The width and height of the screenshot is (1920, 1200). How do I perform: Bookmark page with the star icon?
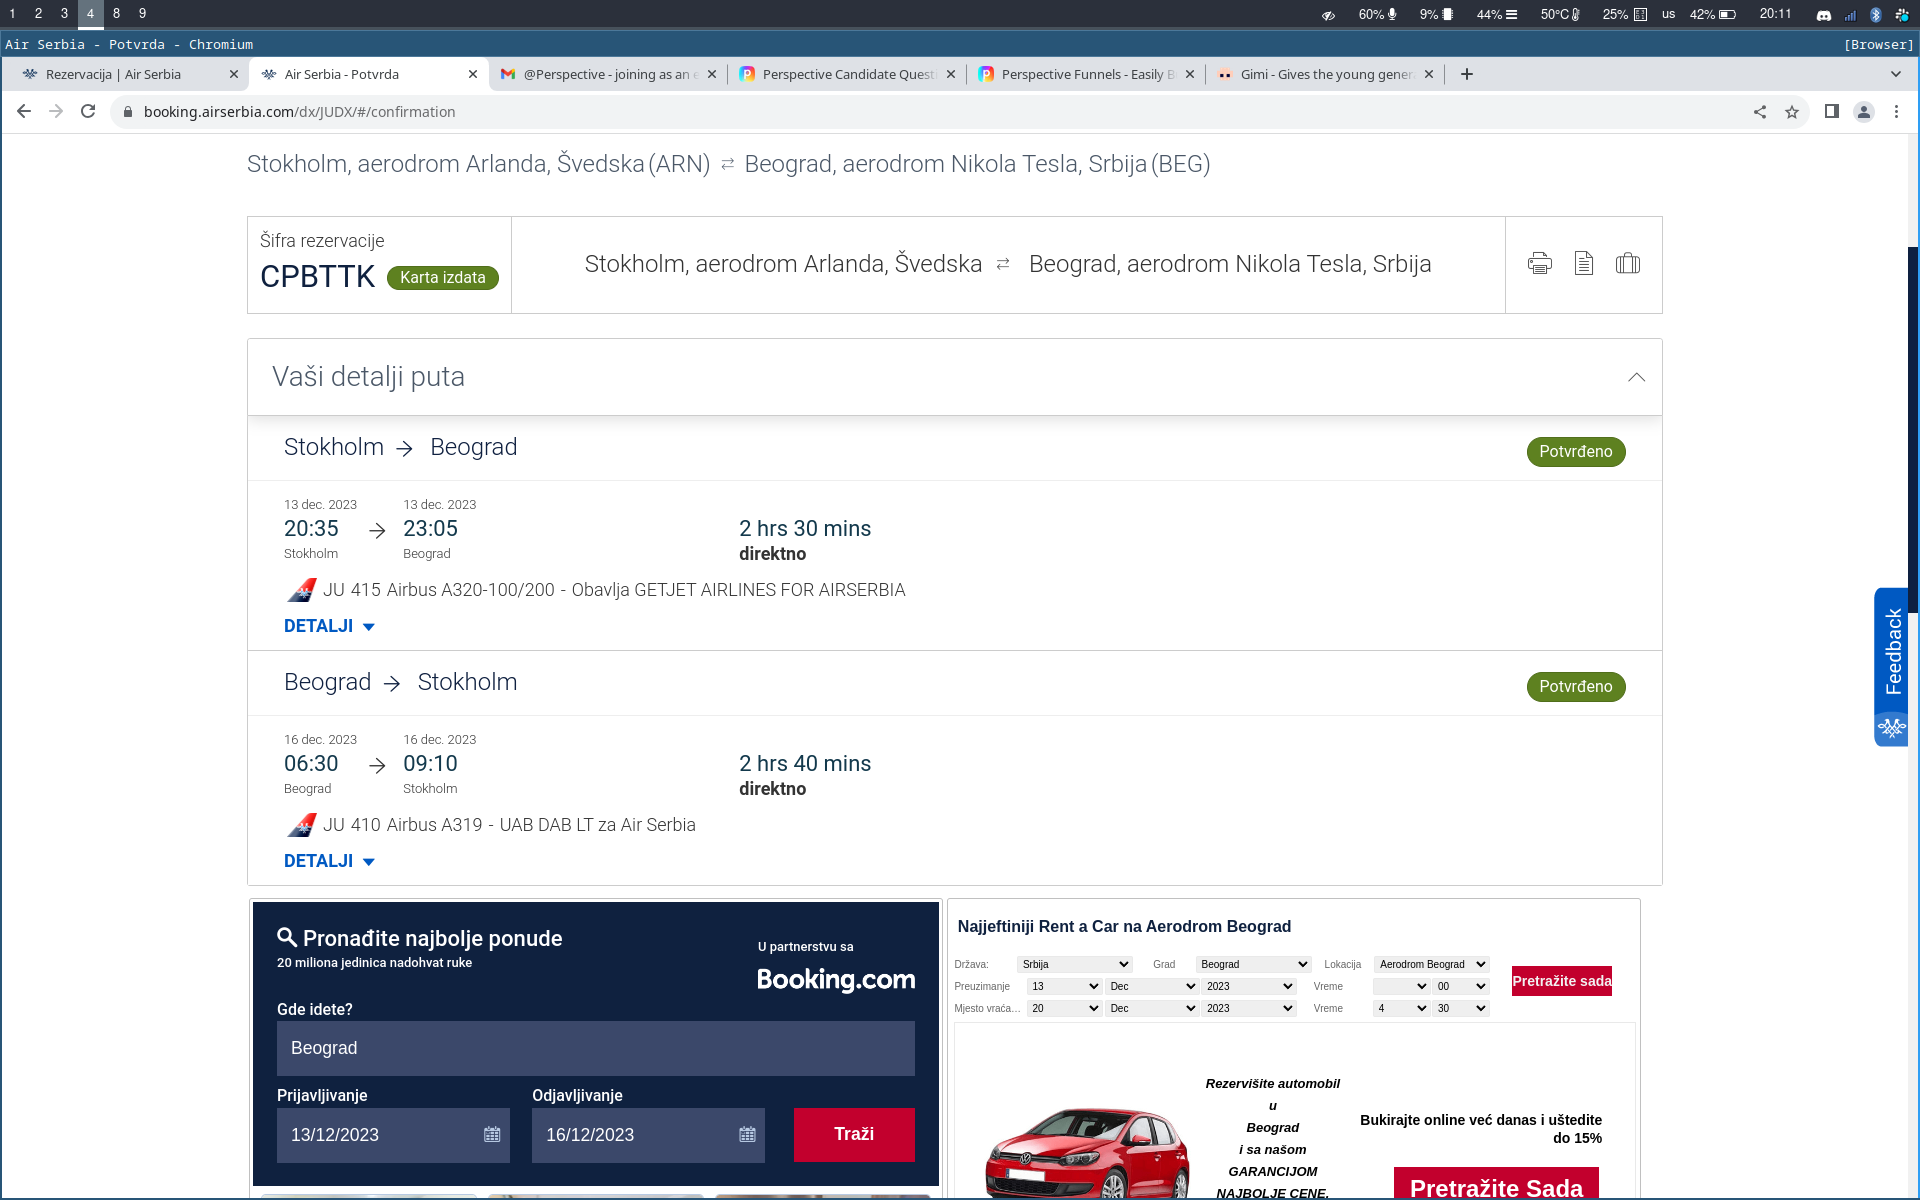click(1791, 112)
